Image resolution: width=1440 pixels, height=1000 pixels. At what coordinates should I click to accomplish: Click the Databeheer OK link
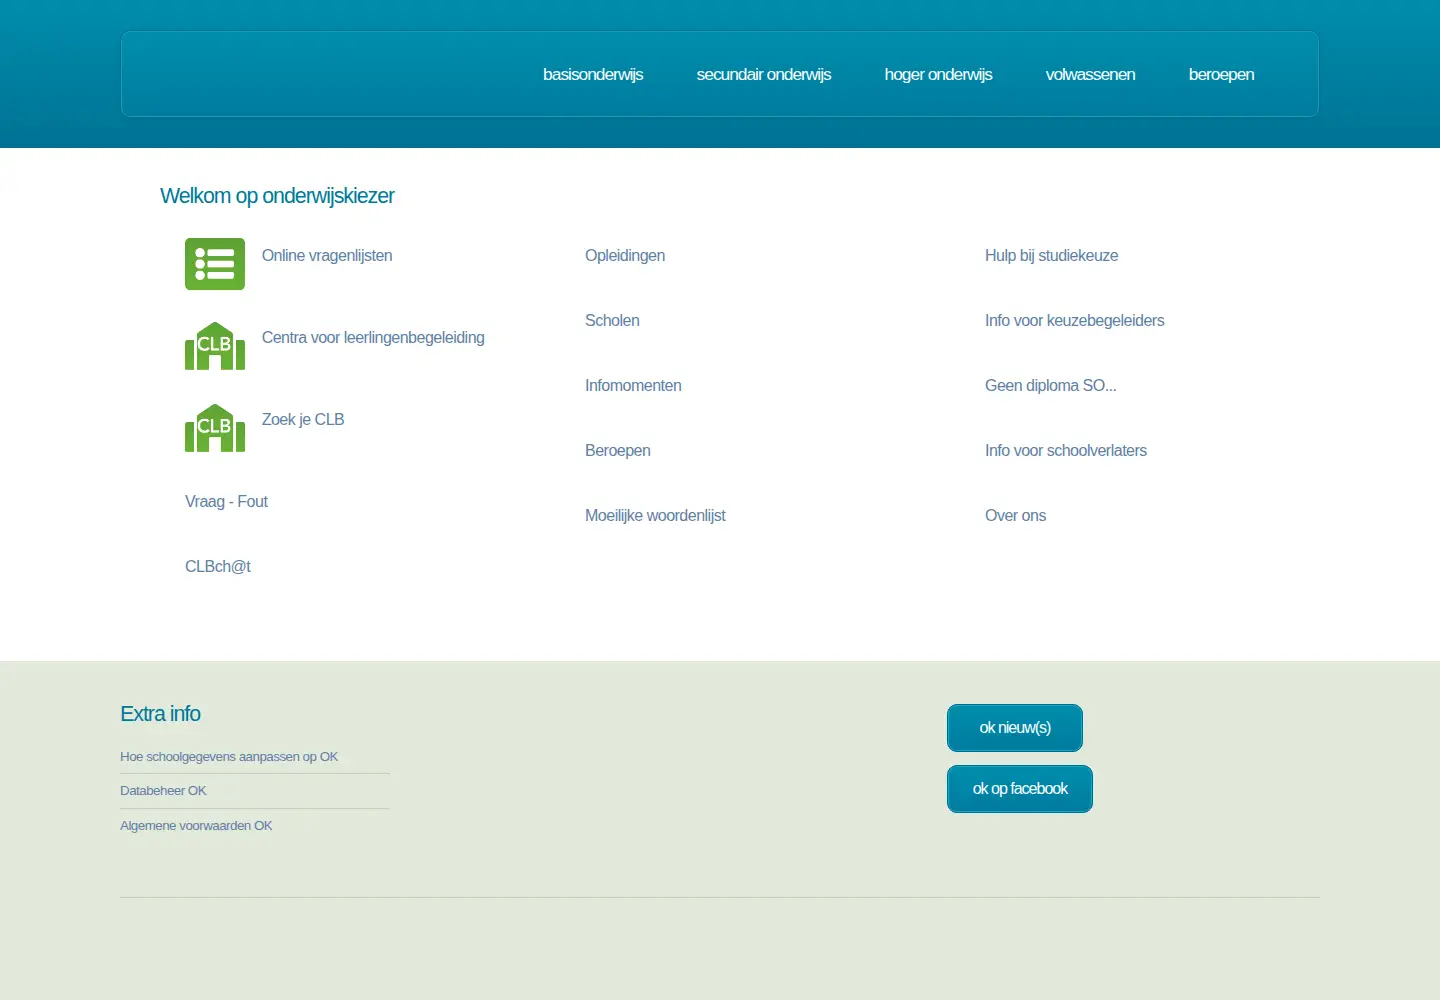point(163,790)
